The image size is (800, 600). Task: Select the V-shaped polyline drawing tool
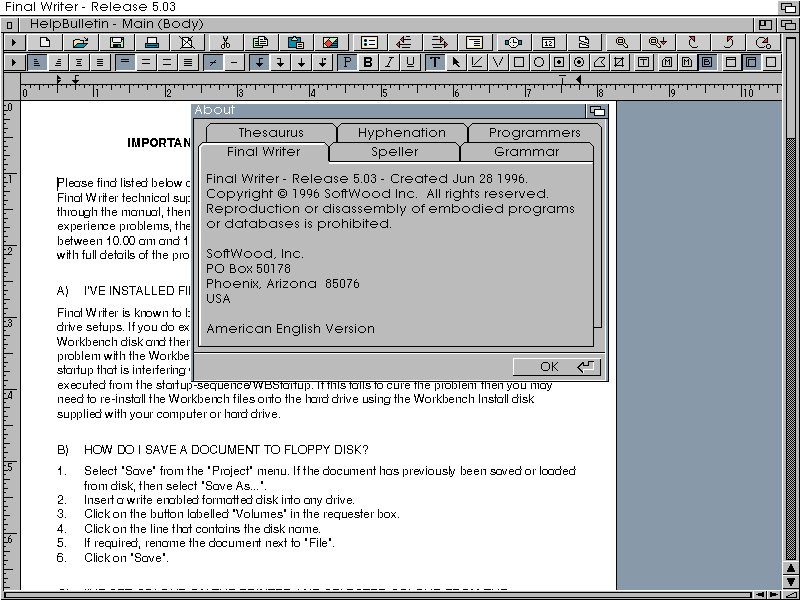498,62
